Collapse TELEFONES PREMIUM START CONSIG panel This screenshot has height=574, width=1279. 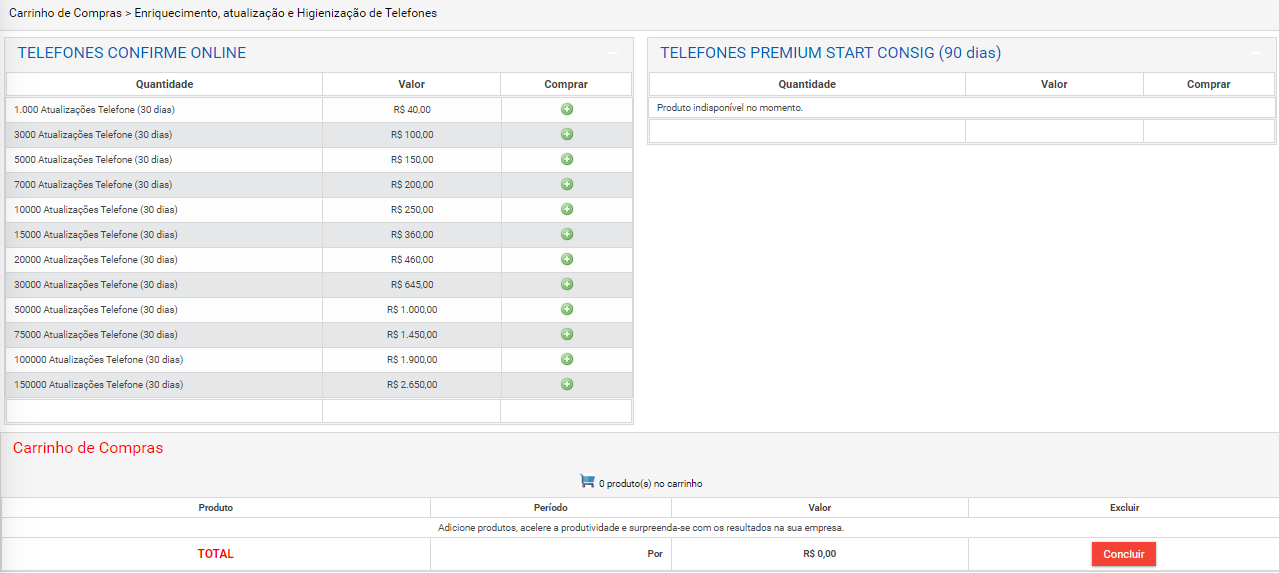(1256, 53)
